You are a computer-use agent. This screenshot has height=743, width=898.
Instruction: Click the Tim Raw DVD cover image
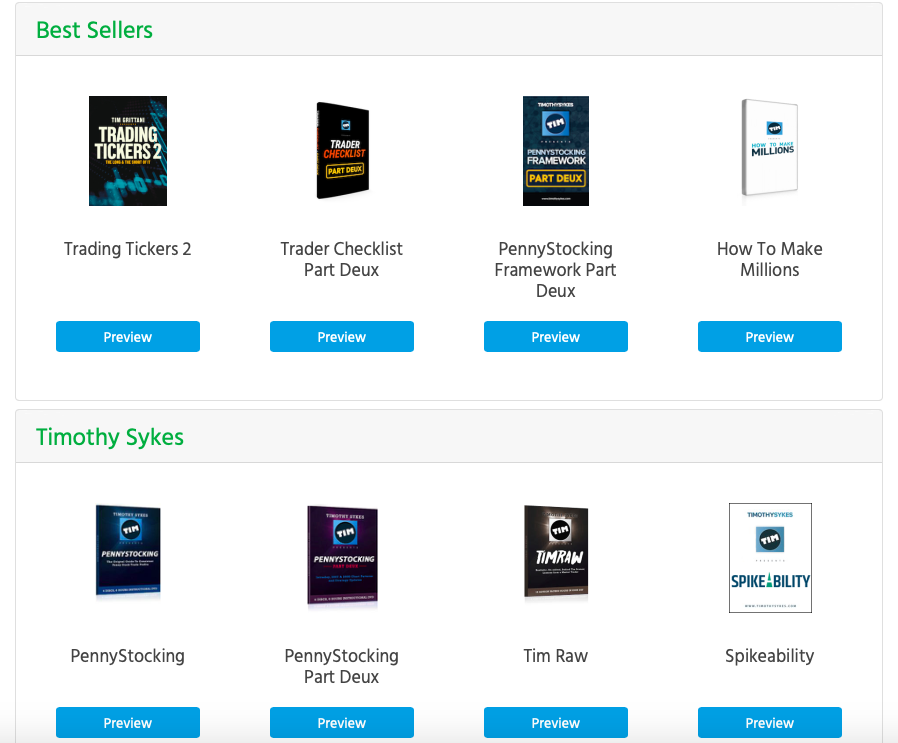[556, 551]
